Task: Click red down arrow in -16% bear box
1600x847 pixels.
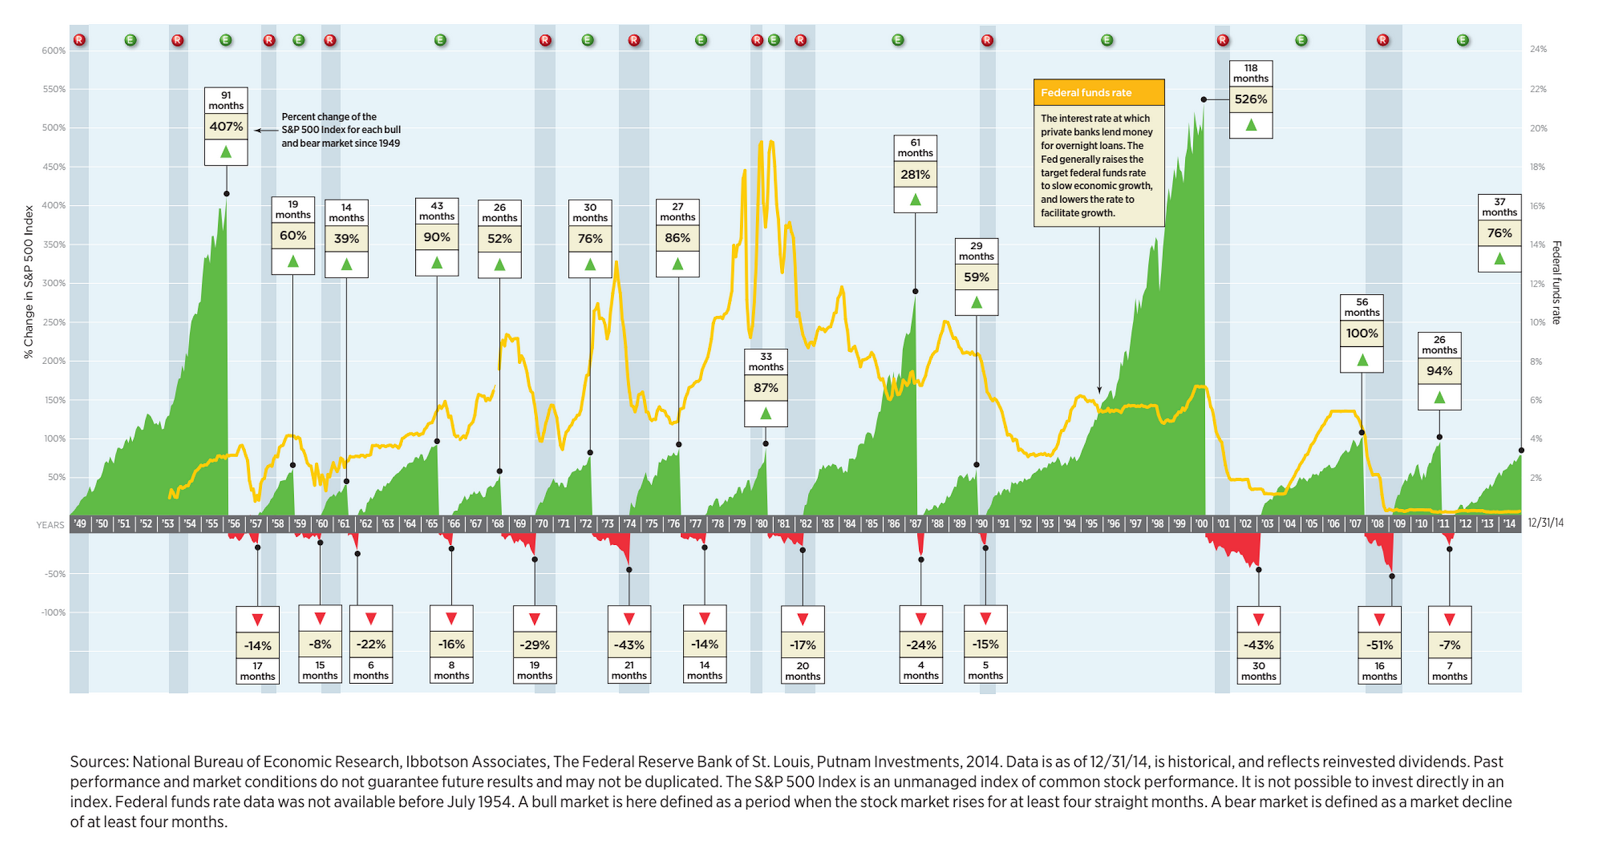Action: tap(451, 619)
